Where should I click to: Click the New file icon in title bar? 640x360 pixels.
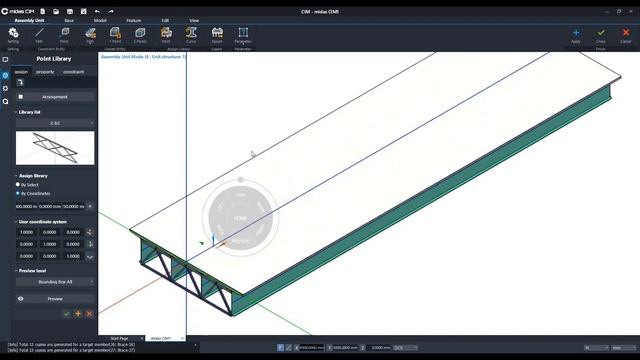click(x=42, y=11)
